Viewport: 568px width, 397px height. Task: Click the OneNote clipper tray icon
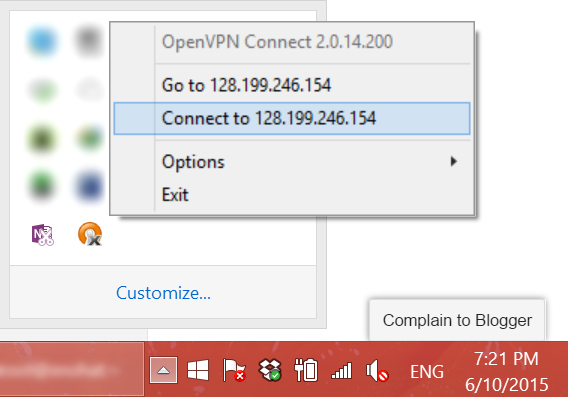(43, 235)
